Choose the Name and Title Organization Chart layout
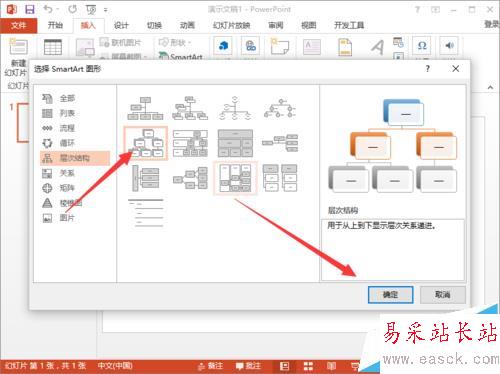 click(190, 108)
